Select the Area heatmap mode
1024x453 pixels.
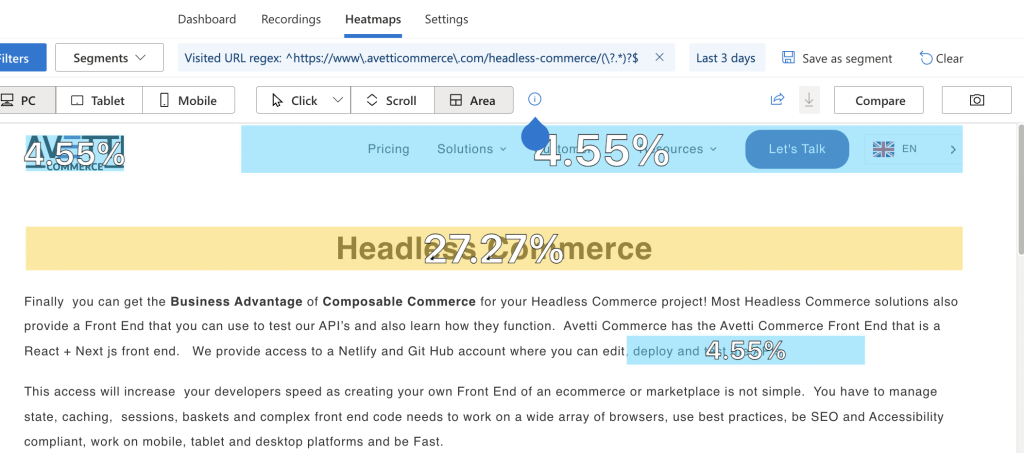click(x=473, y=101)
